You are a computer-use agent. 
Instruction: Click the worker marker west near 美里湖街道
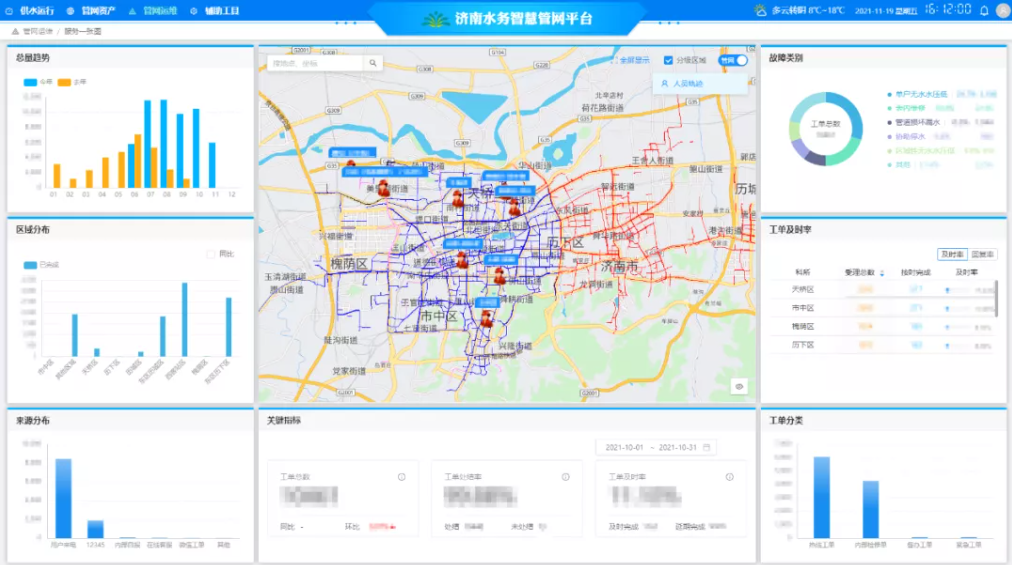click(383, 189)
